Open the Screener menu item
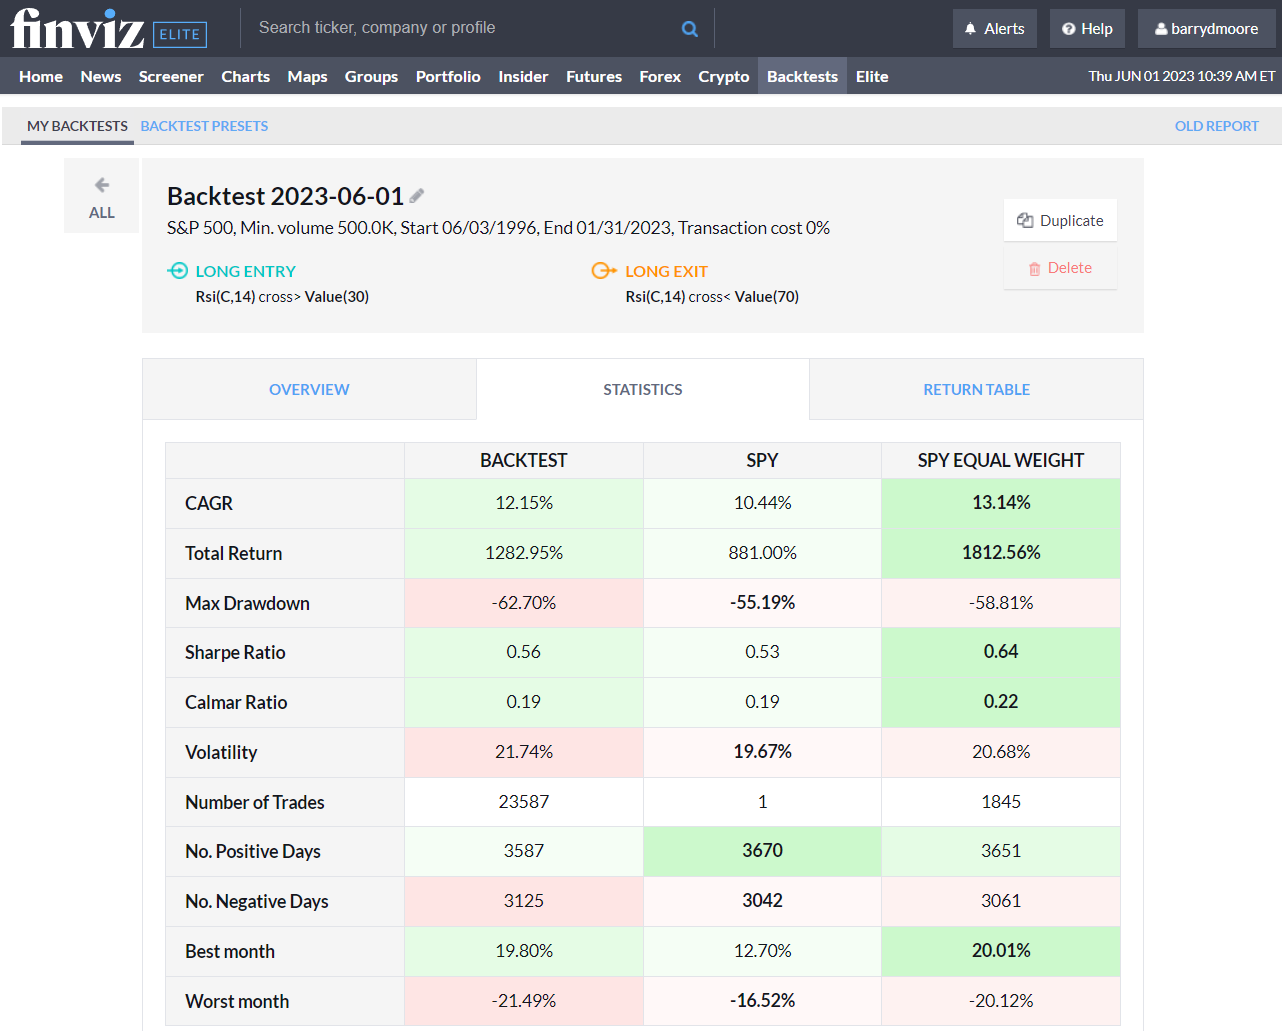The height and width of the screenshot is (1031, 1282). (x=170, y=76)
